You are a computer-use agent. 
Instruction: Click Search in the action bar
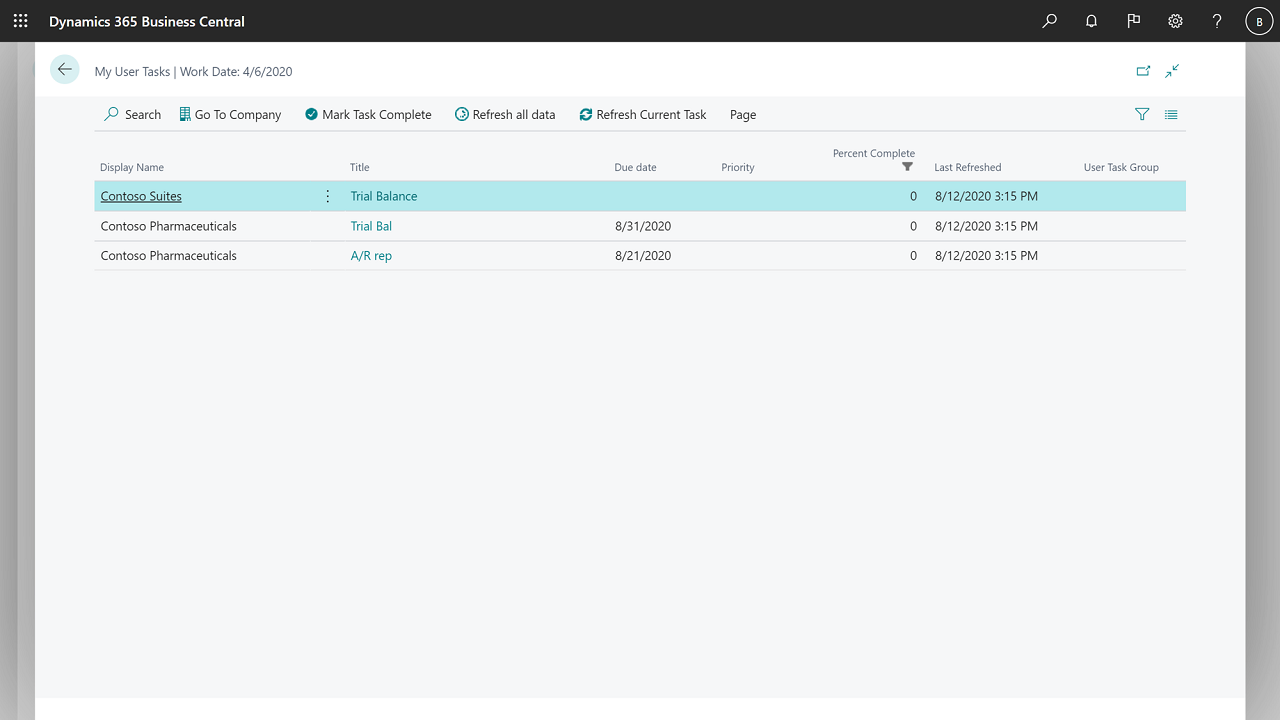tap(133, 114)
